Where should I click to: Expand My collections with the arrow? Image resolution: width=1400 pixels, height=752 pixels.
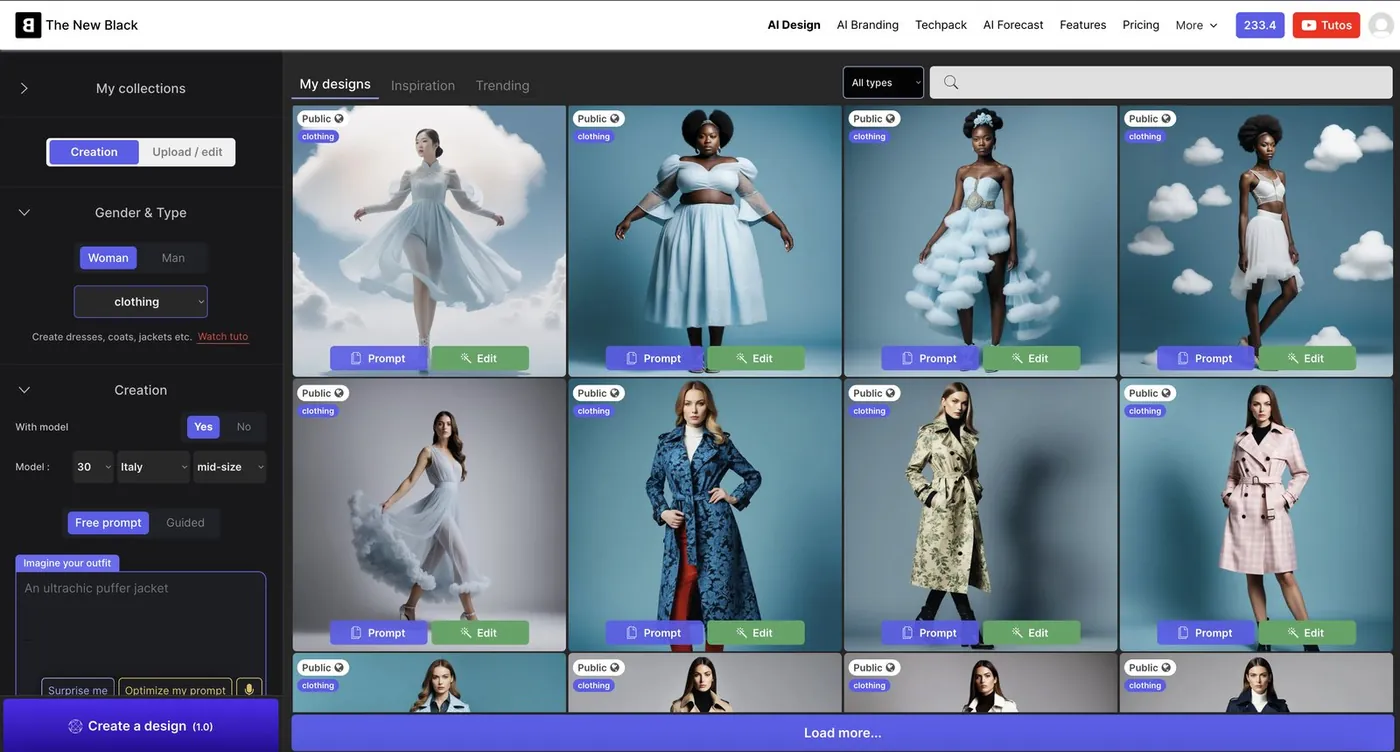pyautogui.click(x=24, y=88)
